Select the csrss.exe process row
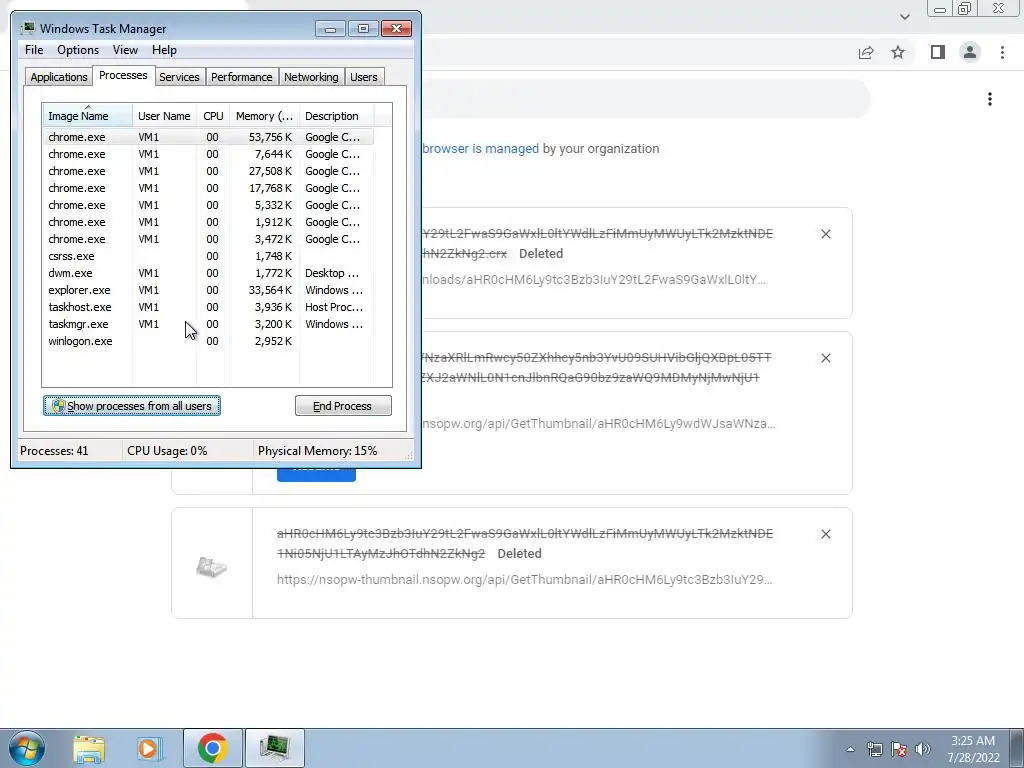 208,256
